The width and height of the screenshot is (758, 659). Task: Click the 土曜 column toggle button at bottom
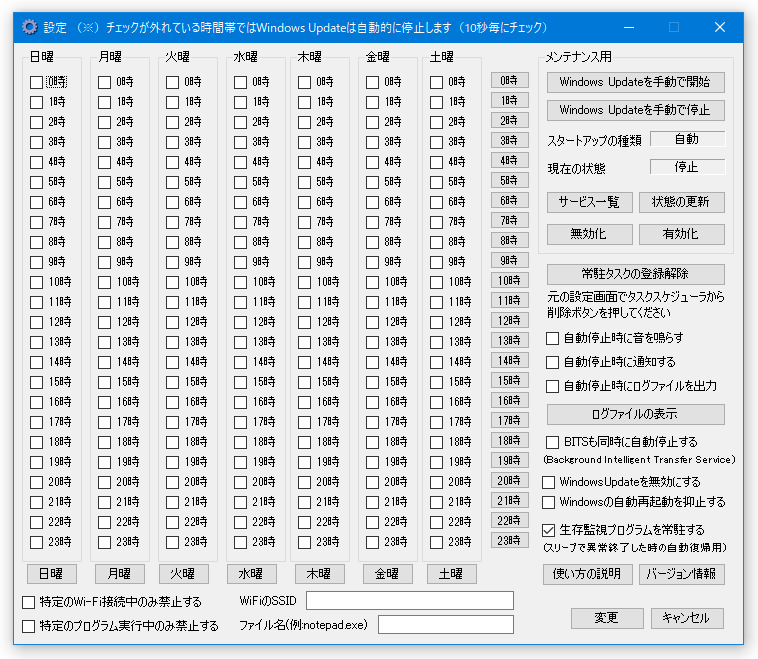tap(452, 574)
